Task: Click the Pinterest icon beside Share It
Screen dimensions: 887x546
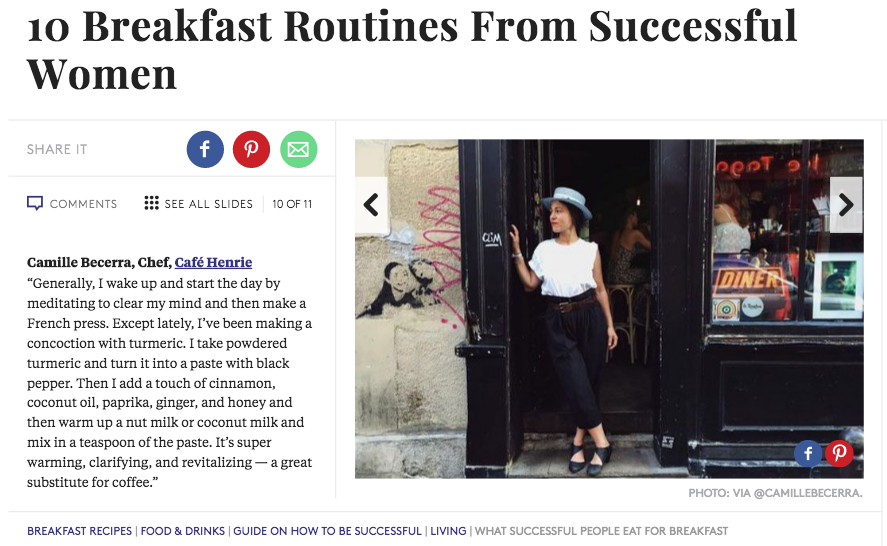Action: 252,150
